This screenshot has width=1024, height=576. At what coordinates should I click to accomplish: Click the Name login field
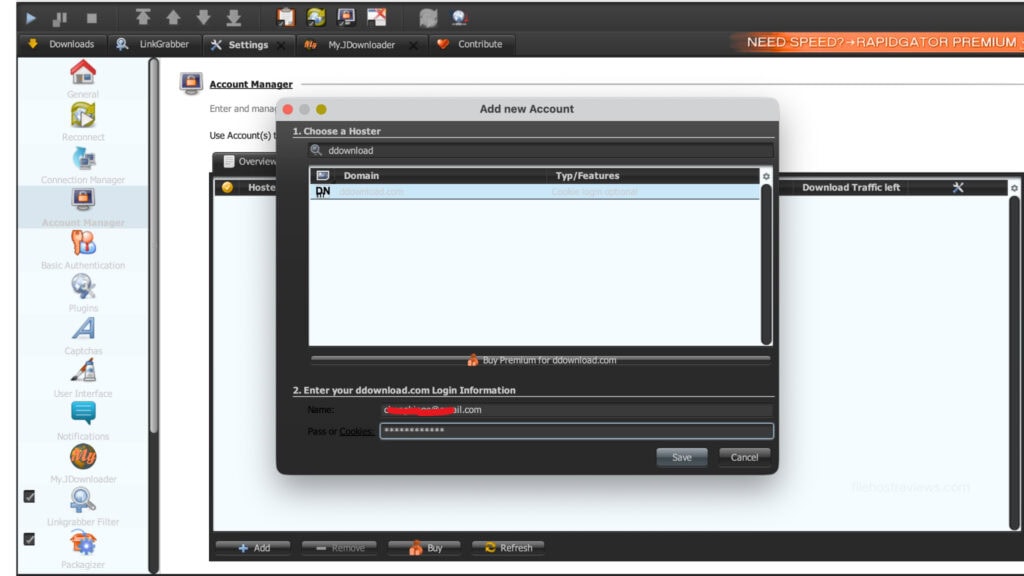(x=577, y=410)
